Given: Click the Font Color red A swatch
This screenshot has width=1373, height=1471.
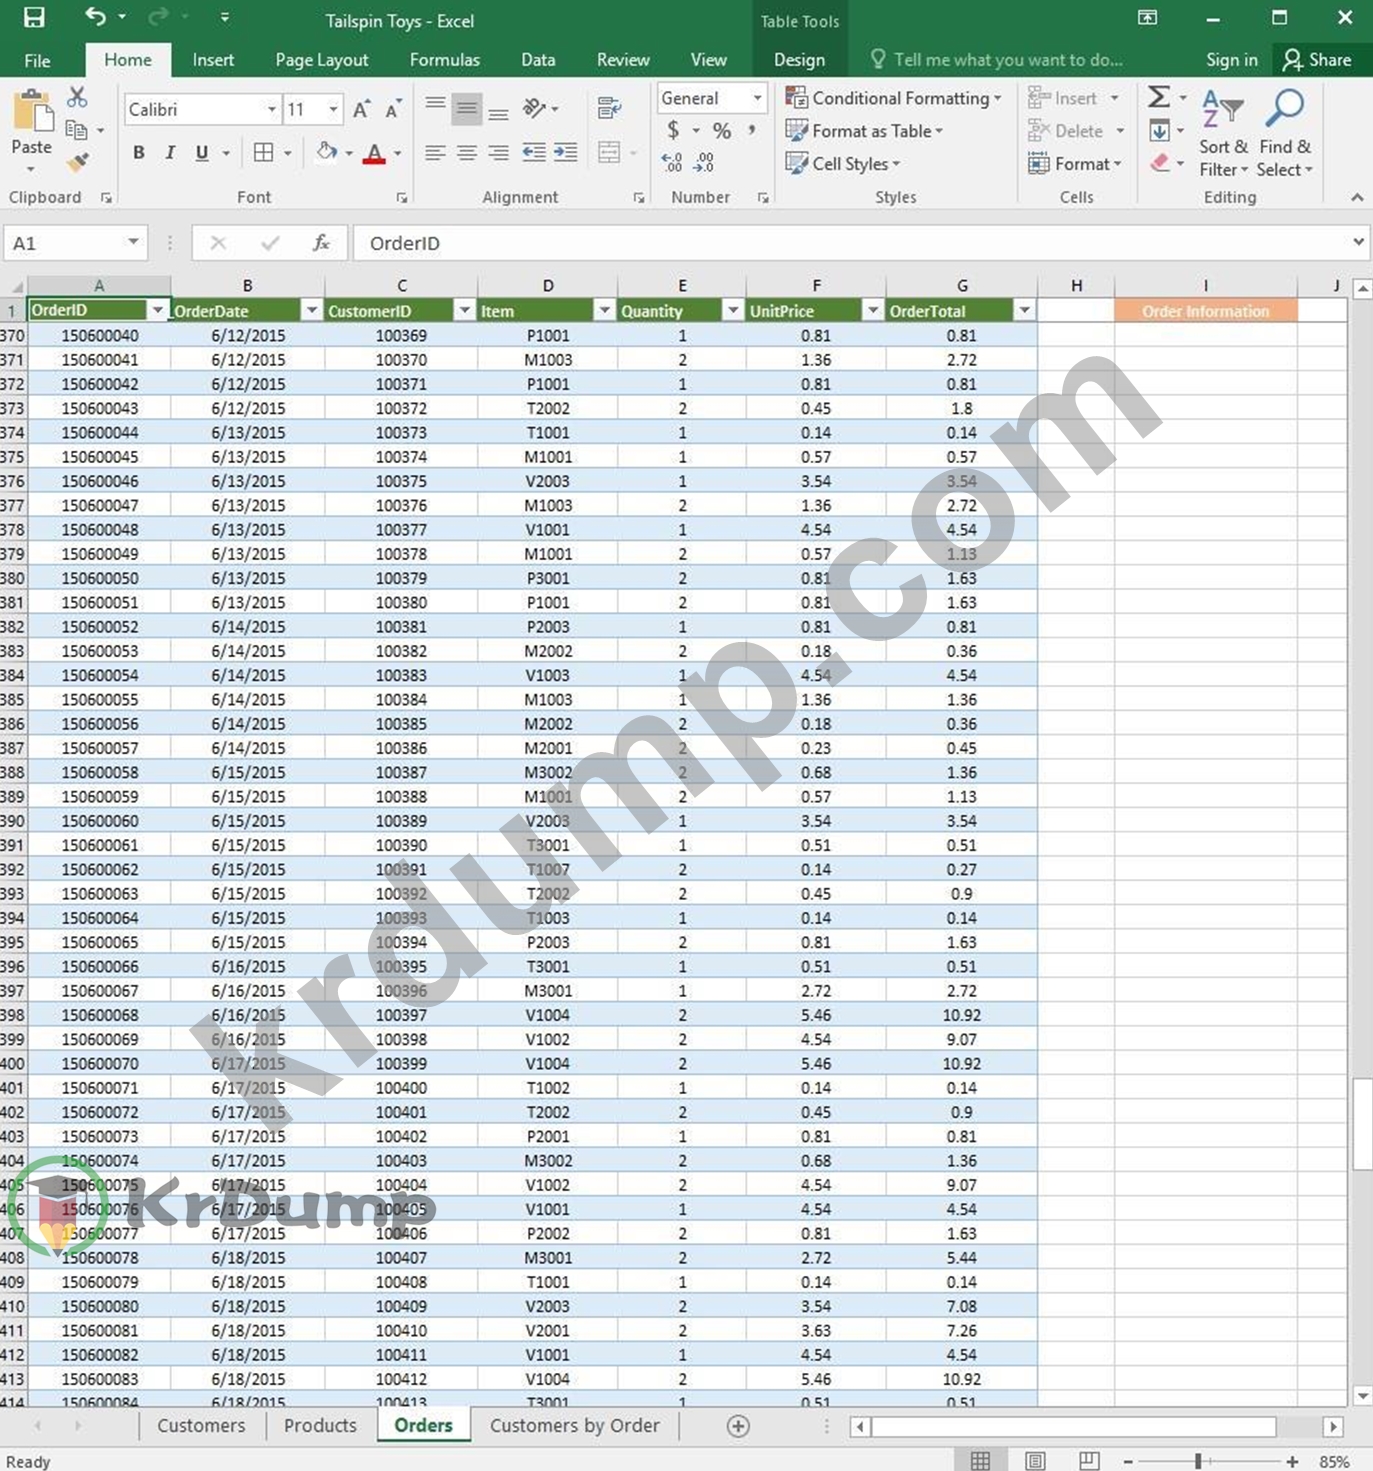Looking at the screenshot, I should coord(374,153).
